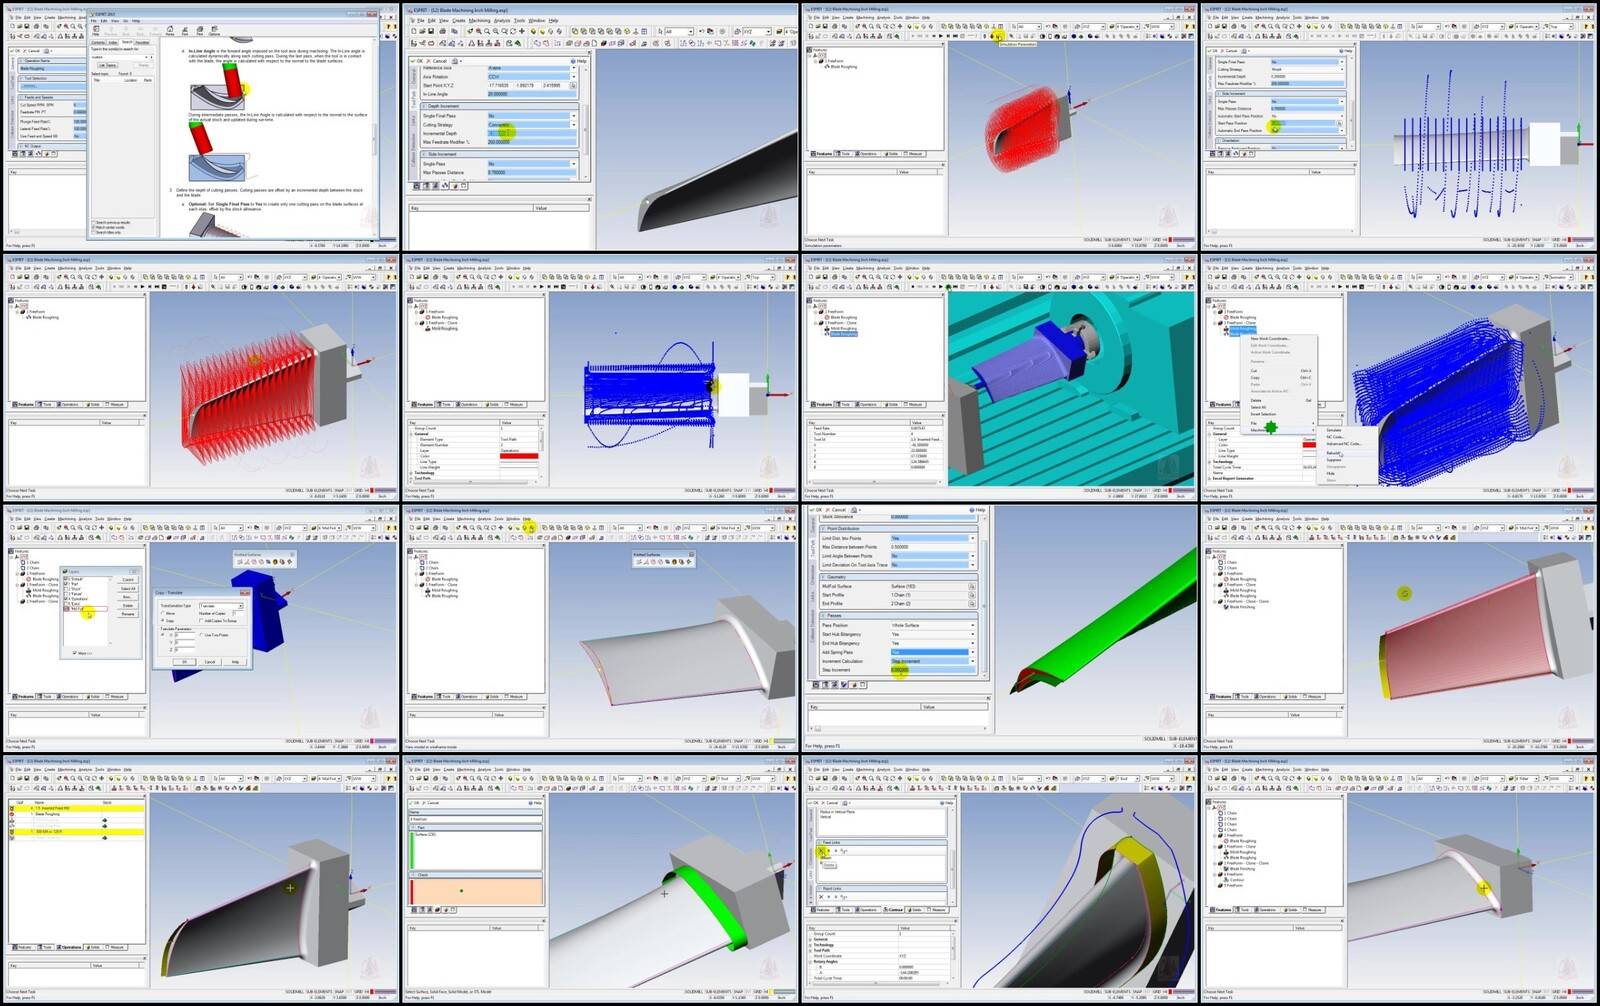The height and width of the screenshot is (1006, 1600).
Task: Click the Number of Copies field
Action: point(238,613)
